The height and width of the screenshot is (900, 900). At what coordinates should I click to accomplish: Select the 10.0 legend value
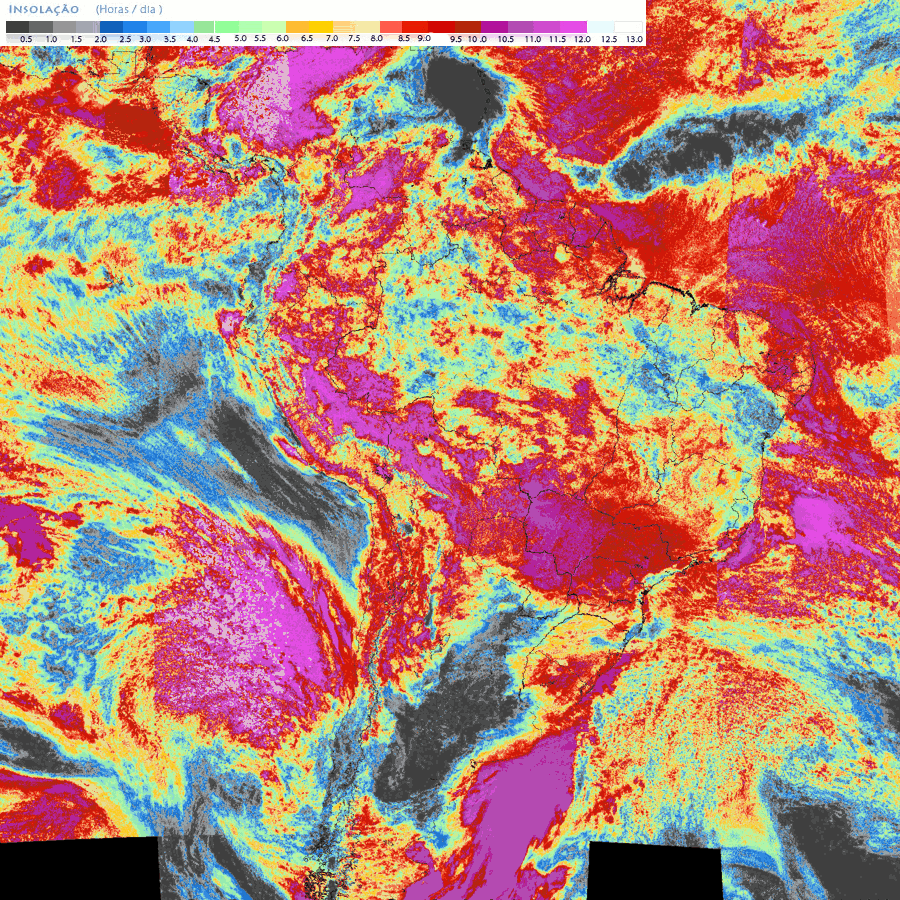(x=477, y=39)
